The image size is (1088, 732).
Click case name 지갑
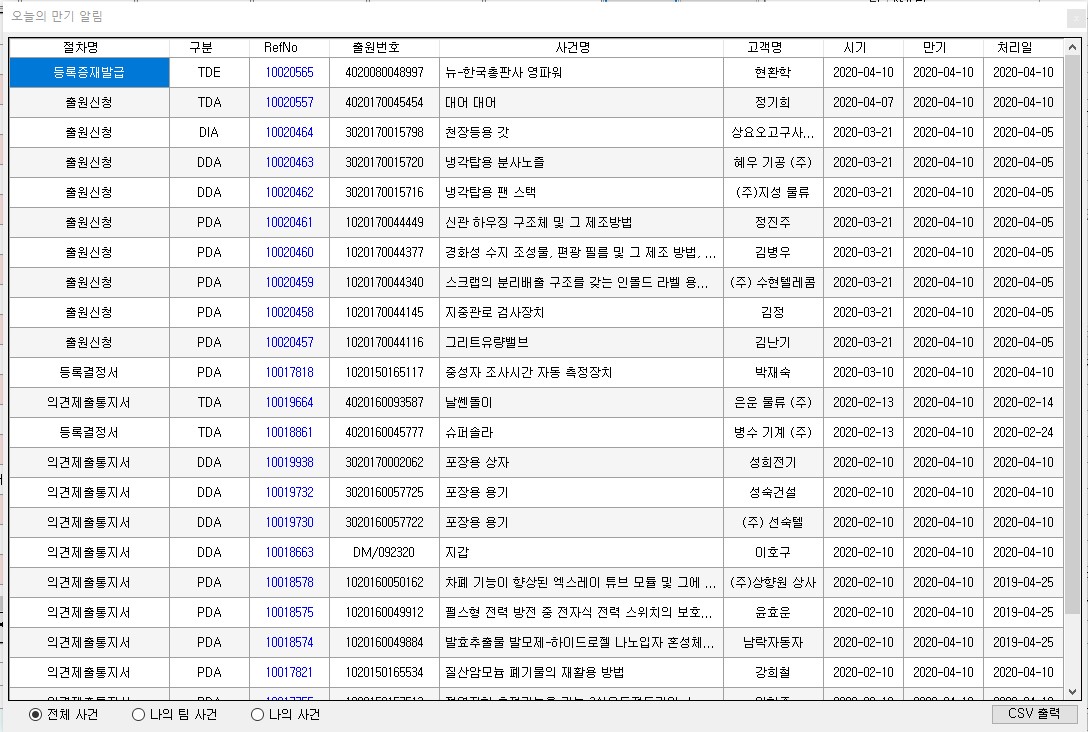[x=457, y=552]
